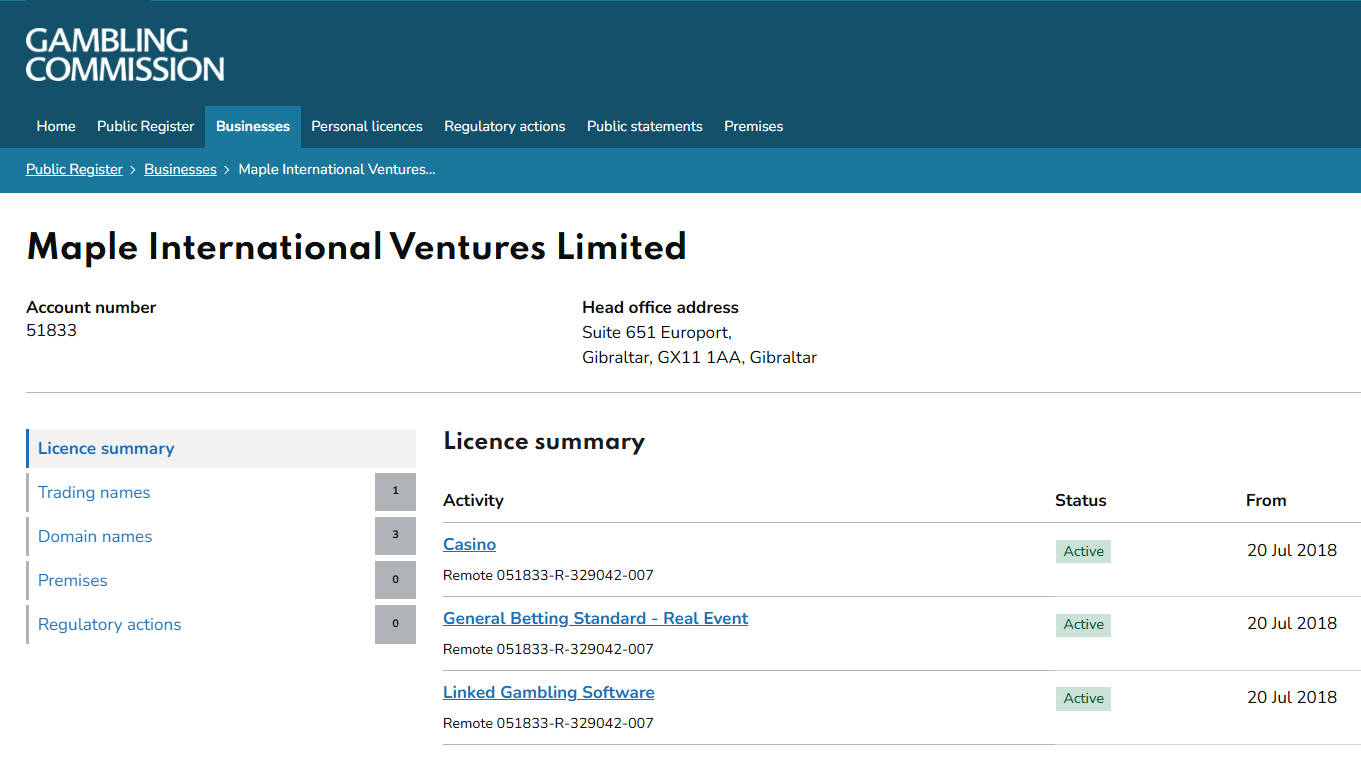Click the Gibraltar, GX11 1AA address line
The width and height of the screenshot is (1361, 764).
tap(699, 357)
